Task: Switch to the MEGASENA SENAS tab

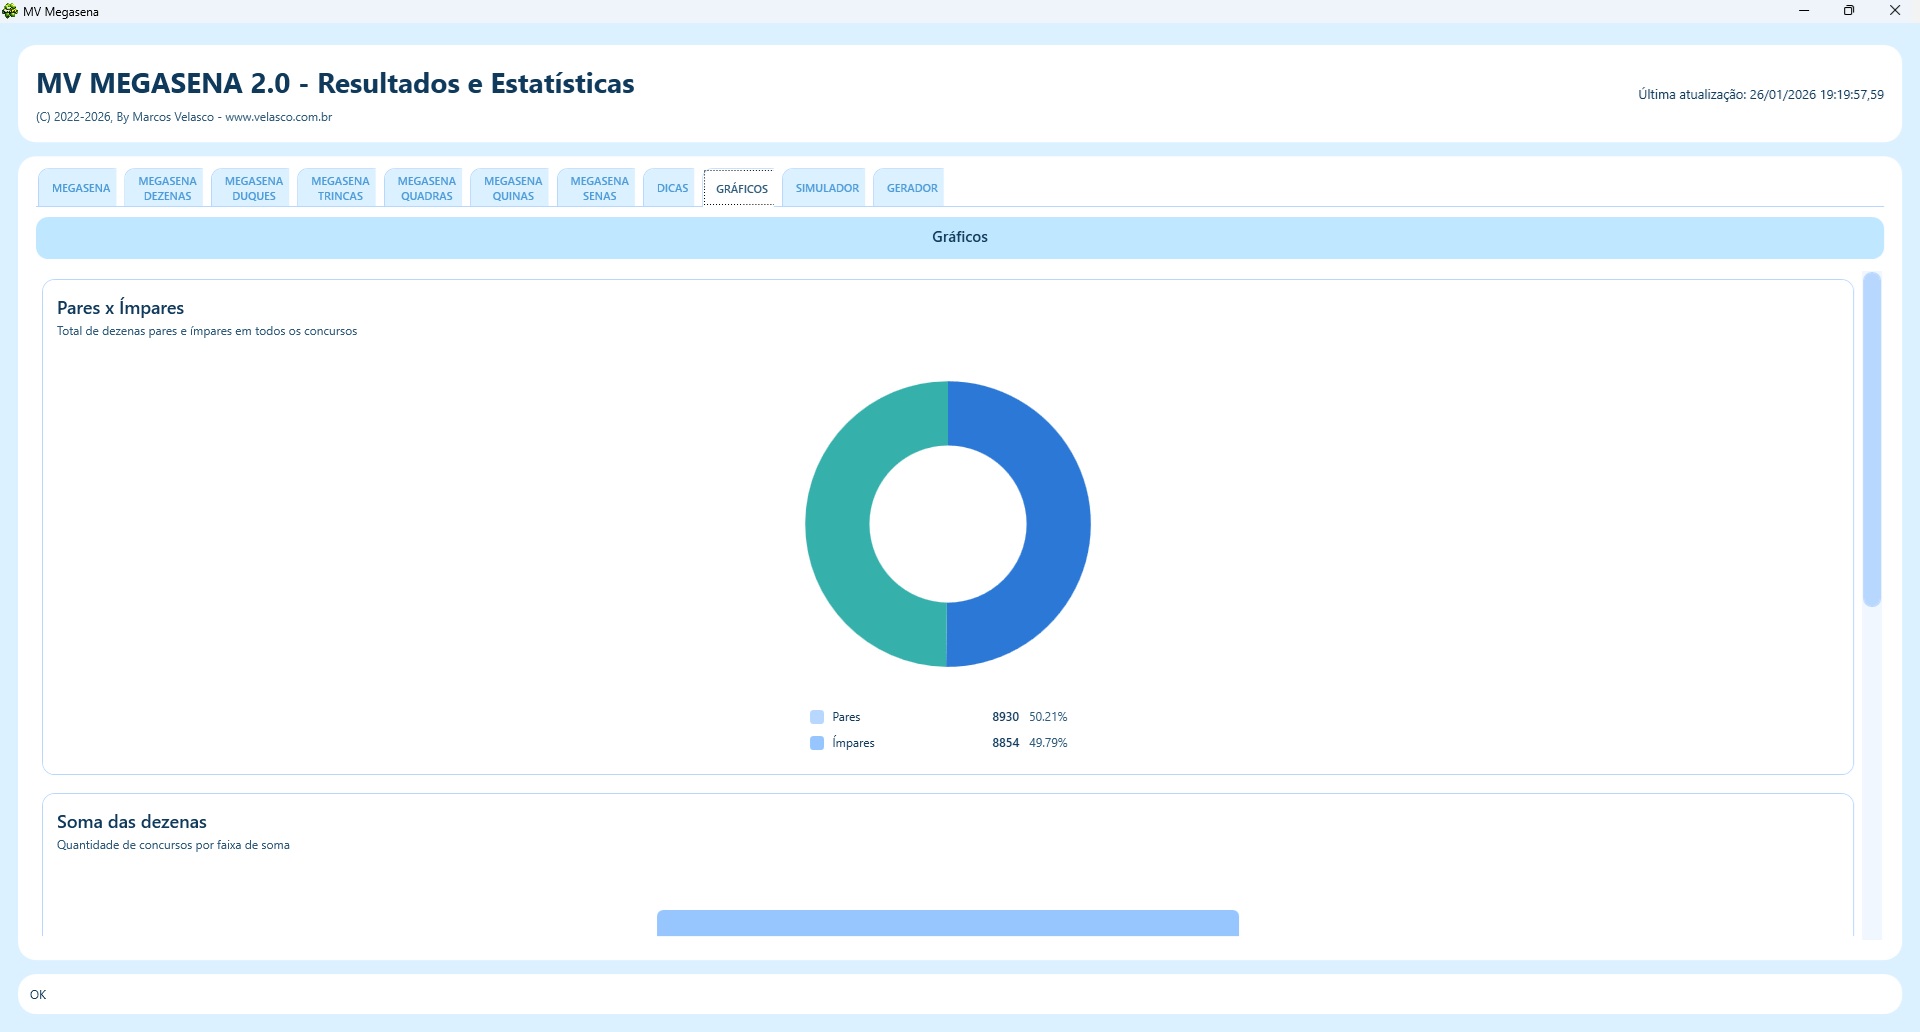Action: coord(599,188)
